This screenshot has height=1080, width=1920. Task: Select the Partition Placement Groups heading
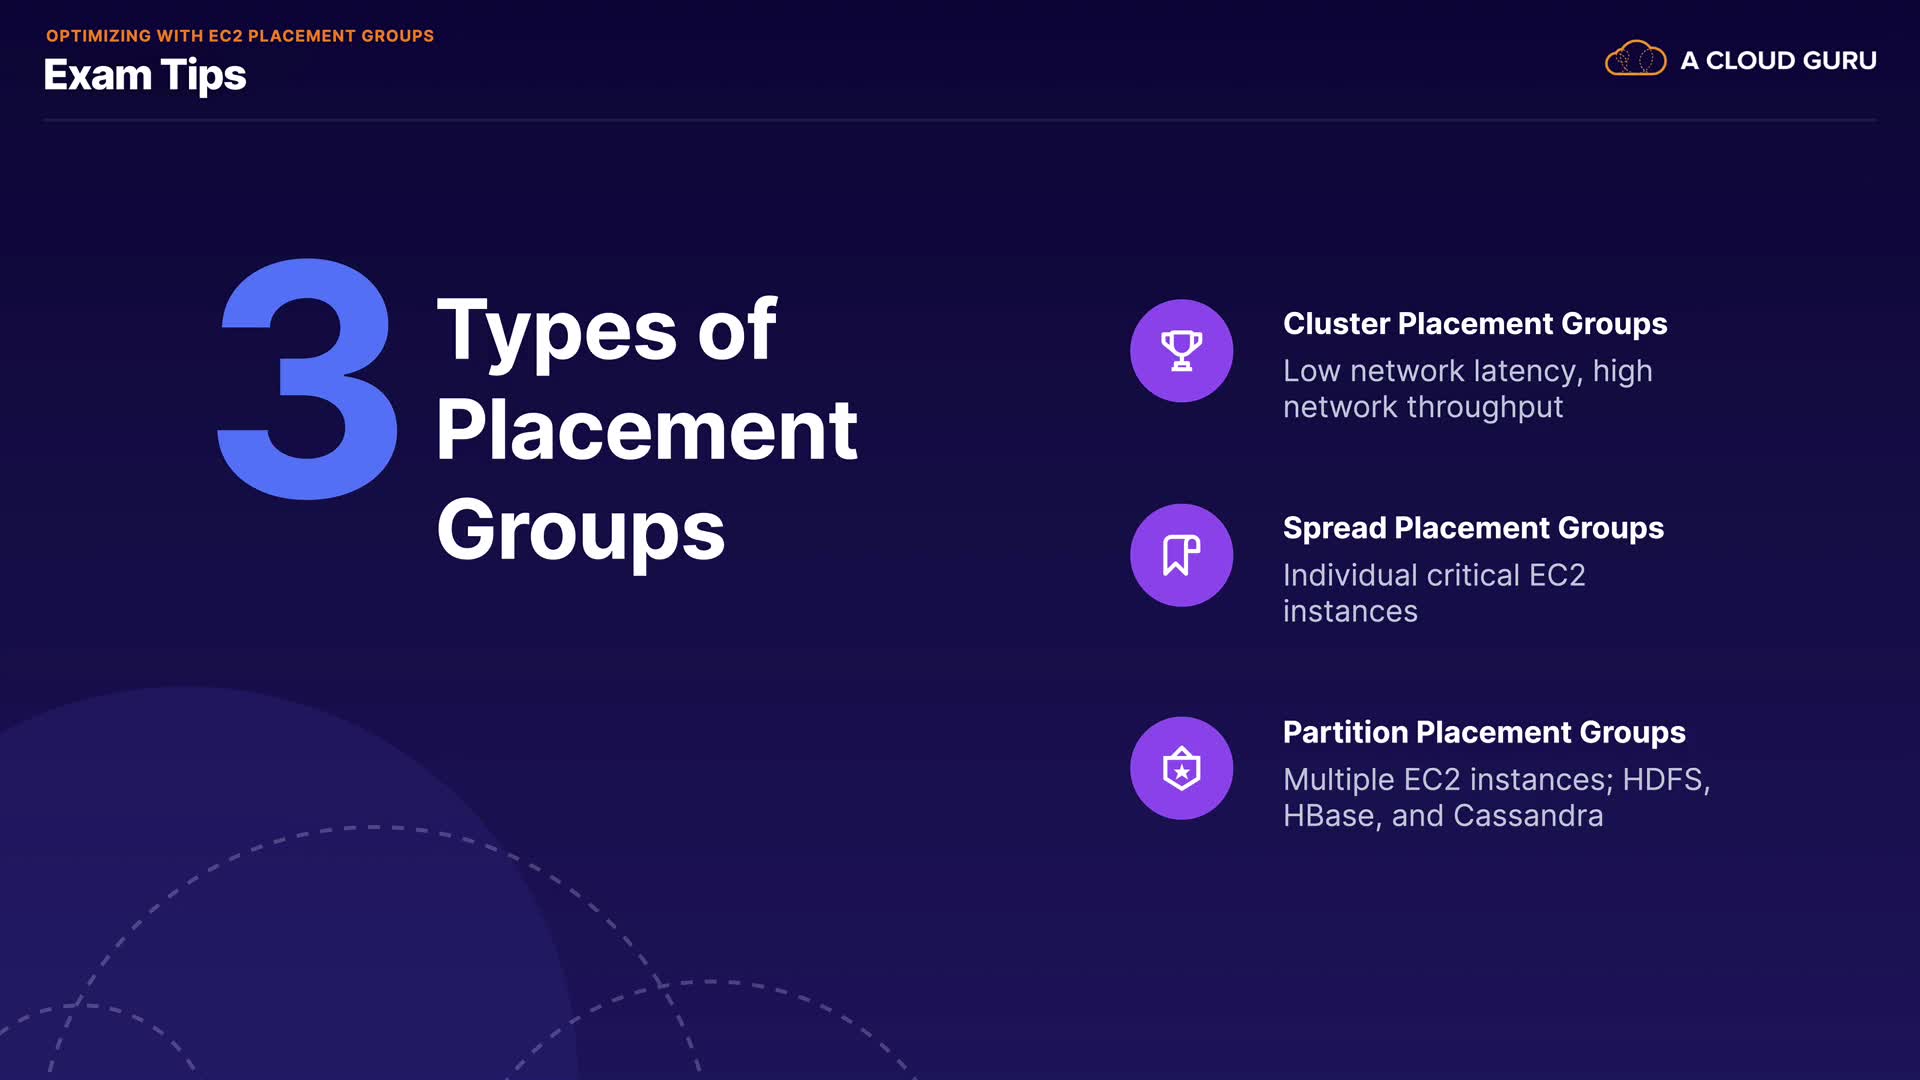[x=1484, y=732]
